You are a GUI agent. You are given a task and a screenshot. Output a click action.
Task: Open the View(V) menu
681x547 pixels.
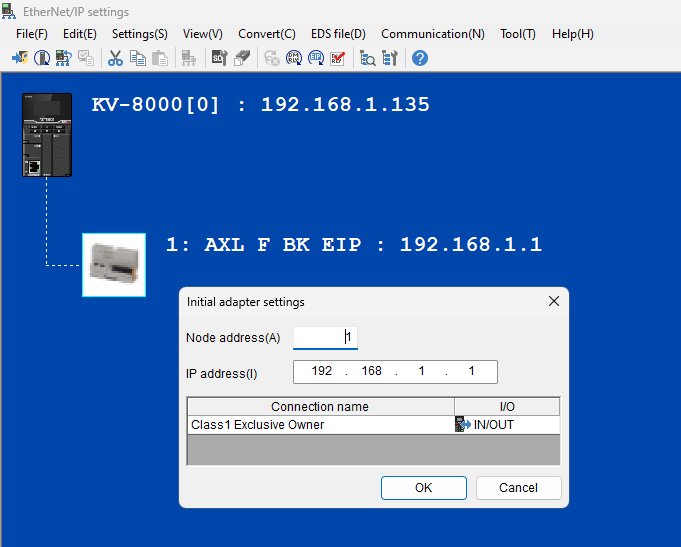(x=202, y=34)
